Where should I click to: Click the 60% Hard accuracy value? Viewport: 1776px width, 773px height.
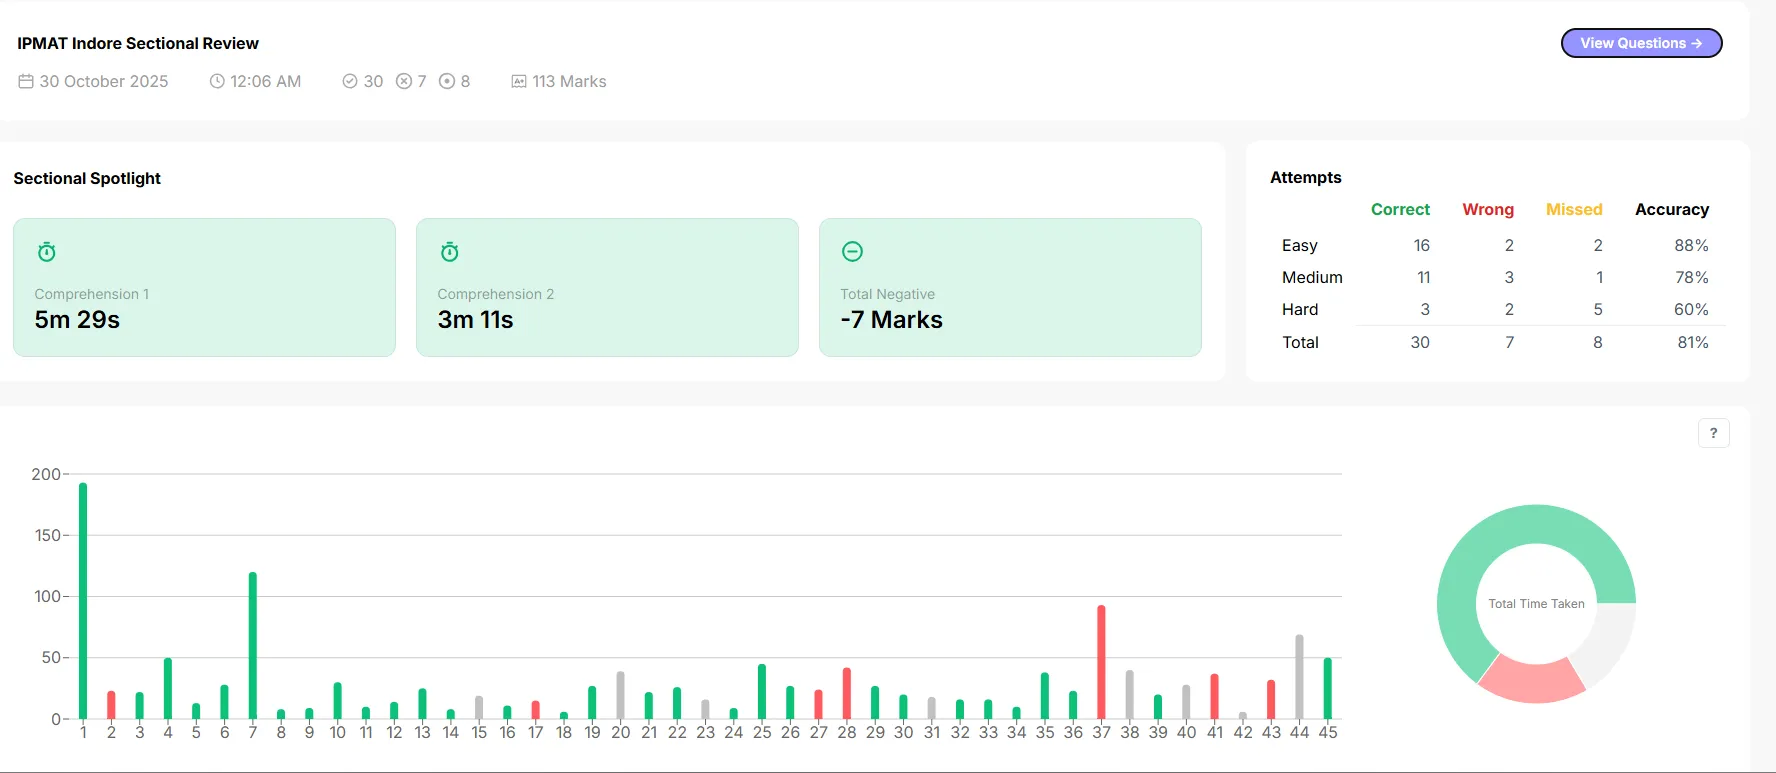click(1691, 309)
